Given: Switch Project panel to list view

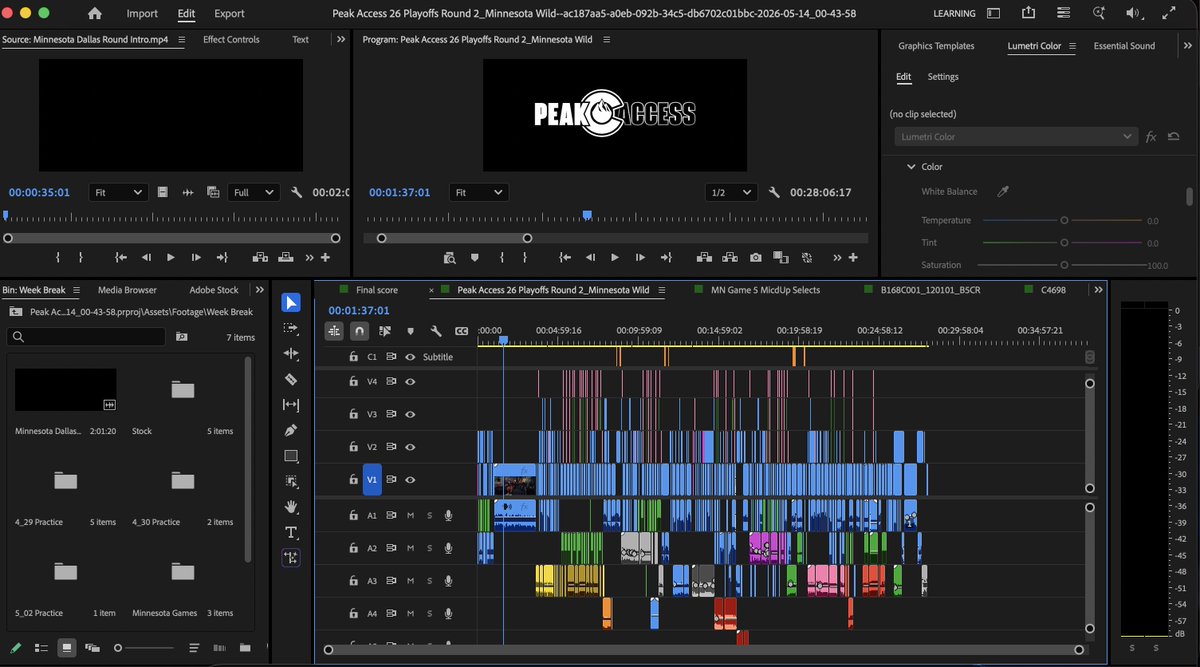Looking at the screenshot, I should [41, 647].
